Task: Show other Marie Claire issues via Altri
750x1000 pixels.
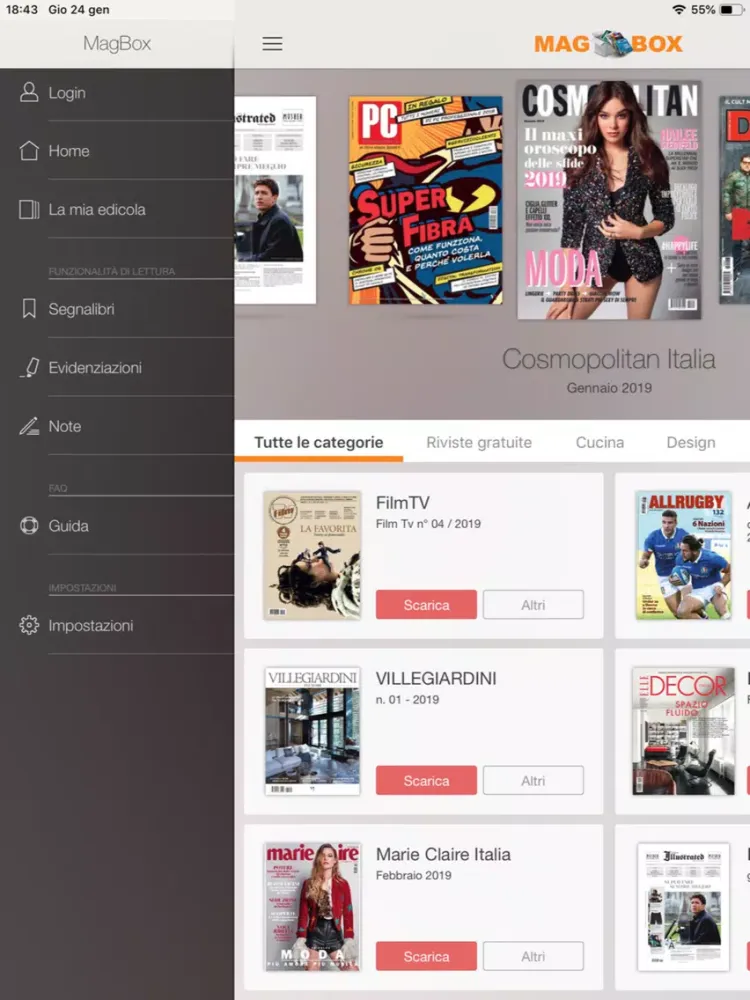Action: point(533,957)
